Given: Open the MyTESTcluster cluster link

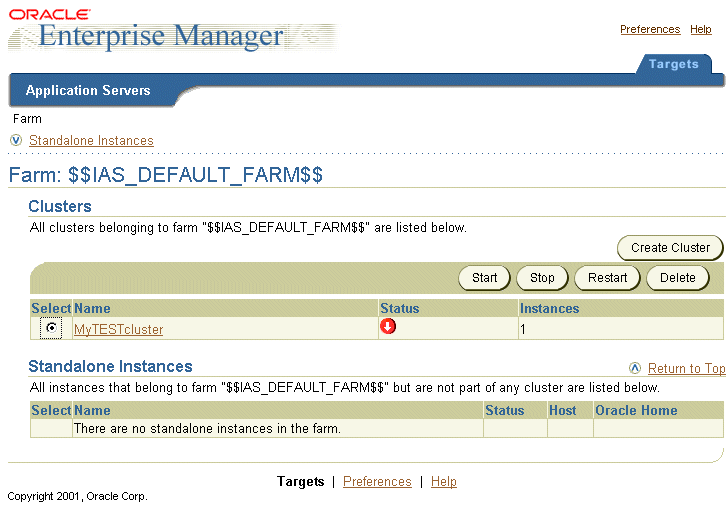Looking at the screenshot, I should (118, 330).
